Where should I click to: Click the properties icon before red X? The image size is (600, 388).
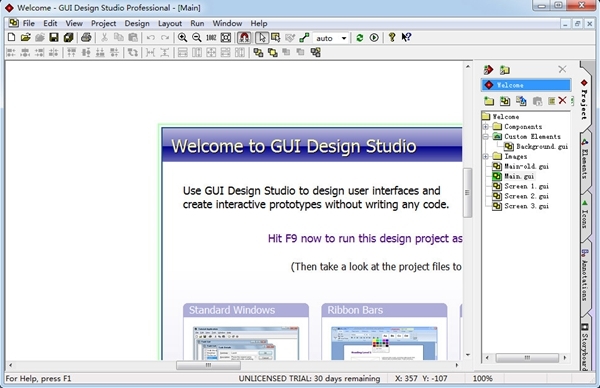[551, 101]
